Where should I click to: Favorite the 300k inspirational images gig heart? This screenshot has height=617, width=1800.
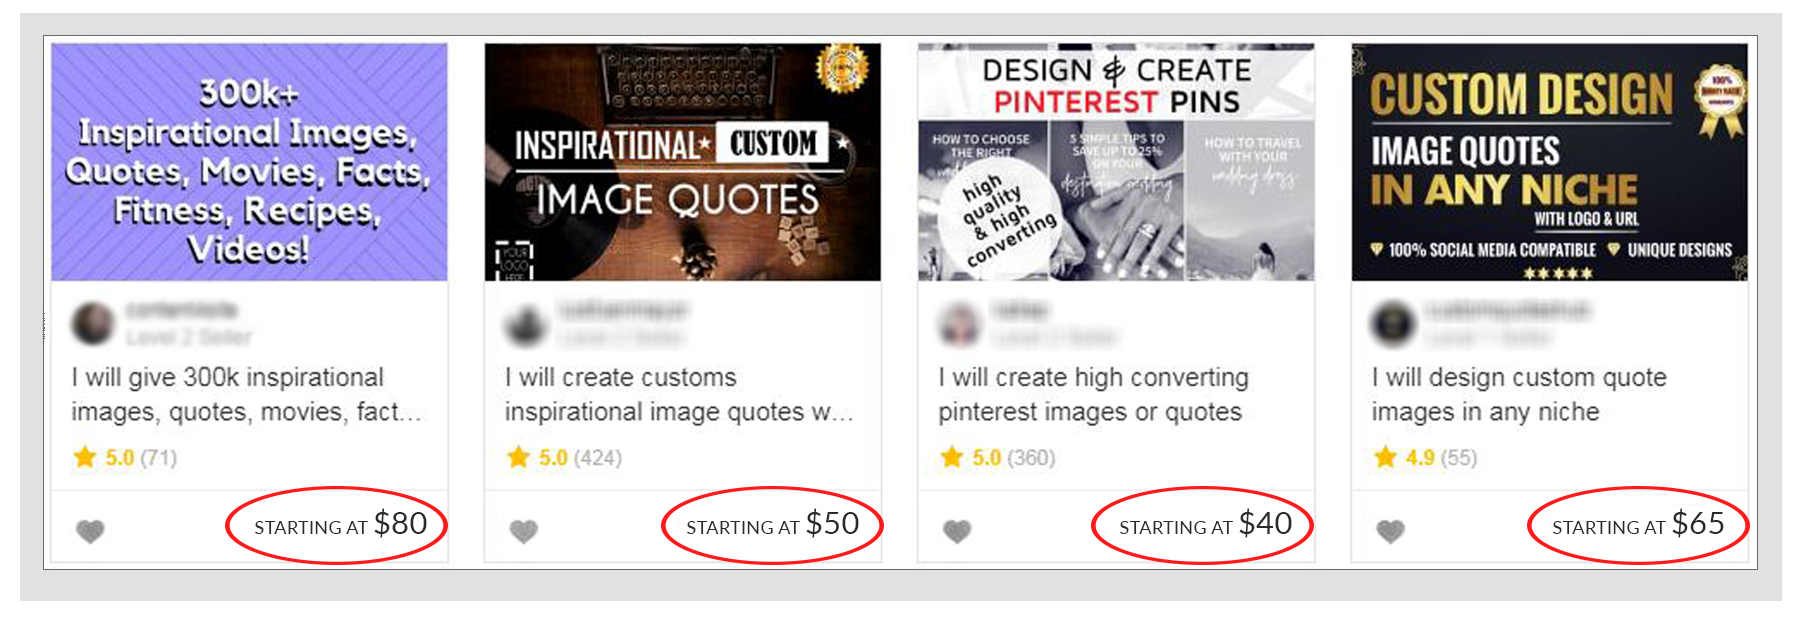(90, 531)
